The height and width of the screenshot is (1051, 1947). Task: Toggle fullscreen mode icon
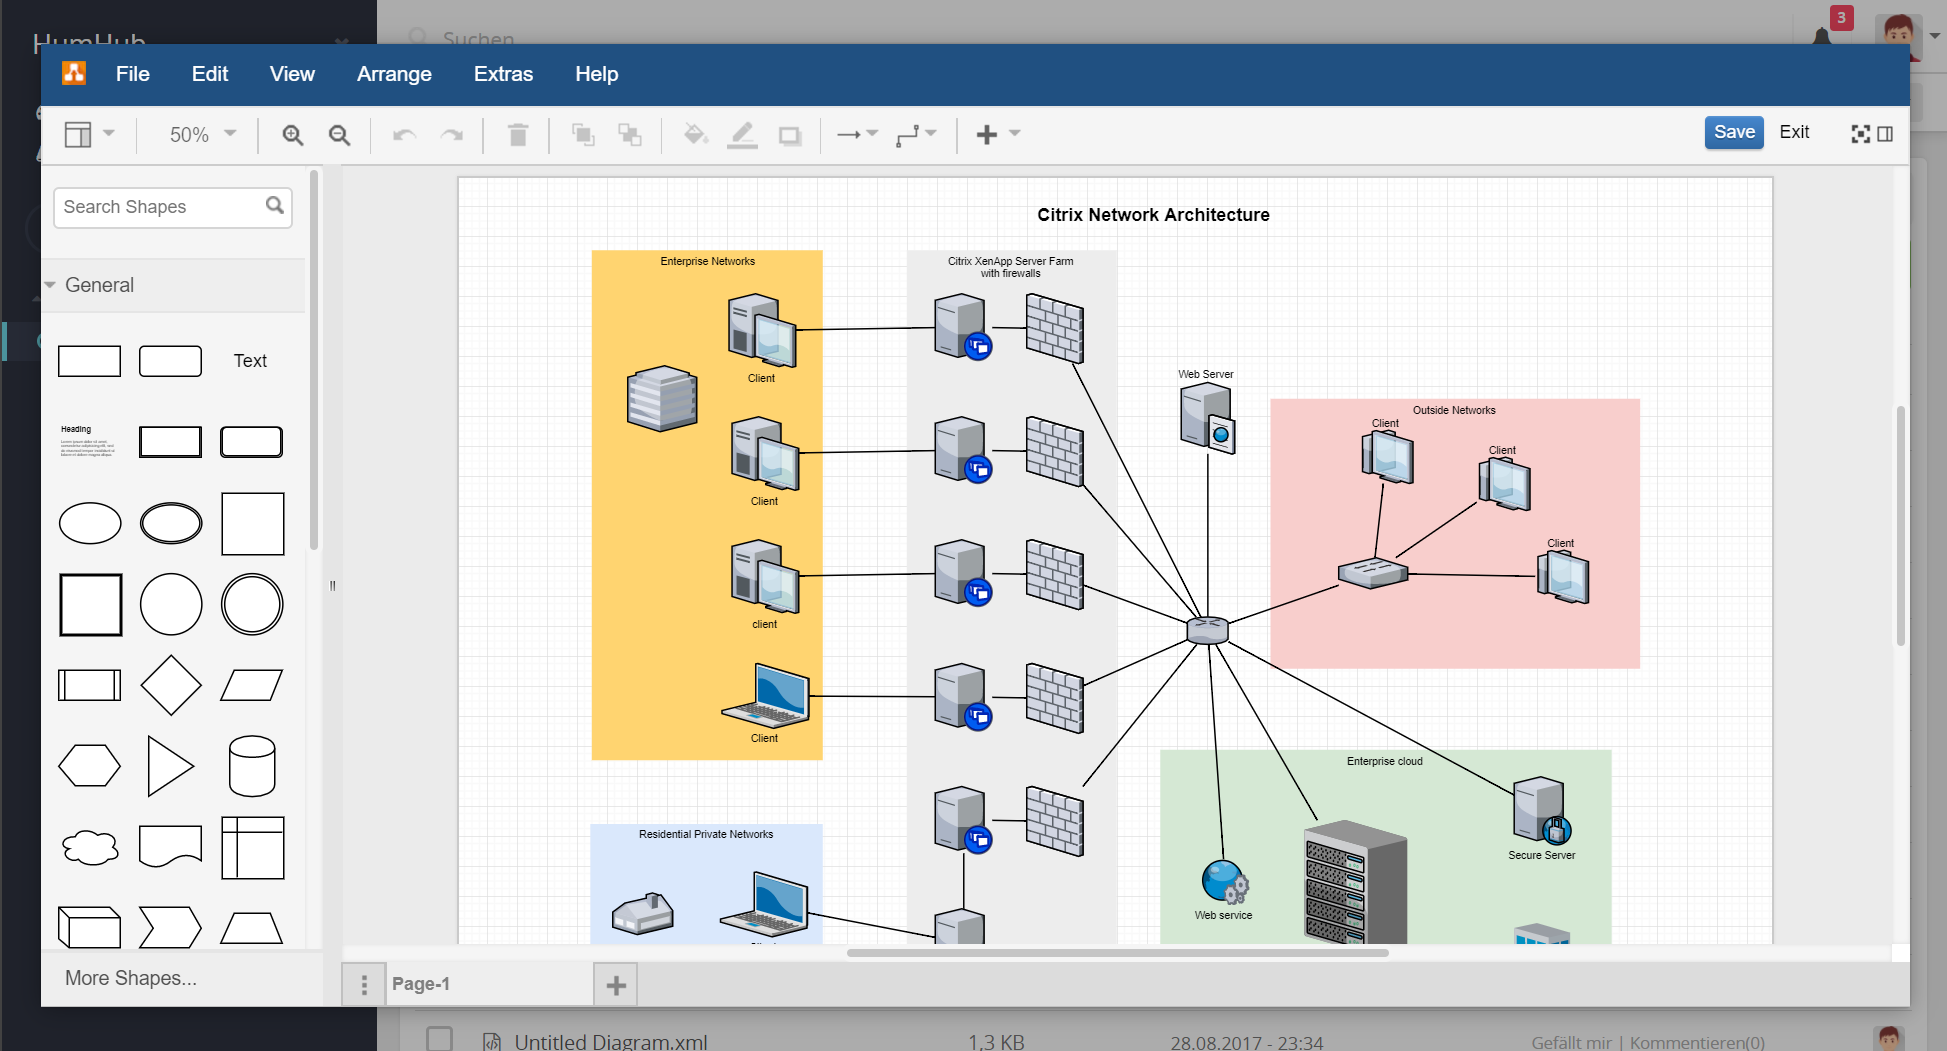[1860, 134]
